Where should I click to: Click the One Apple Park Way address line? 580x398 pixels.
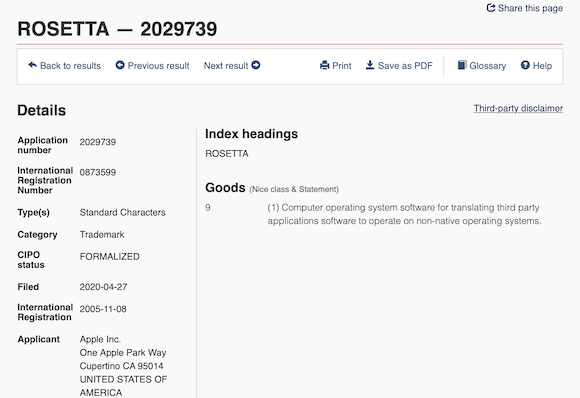pyautogui.click(x=123, y=353)
